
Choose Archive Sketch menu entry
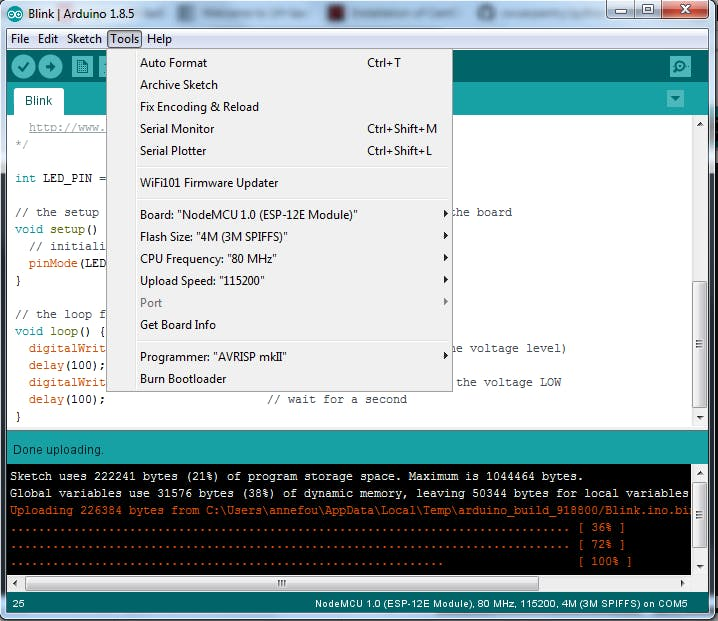coord(179,85)
